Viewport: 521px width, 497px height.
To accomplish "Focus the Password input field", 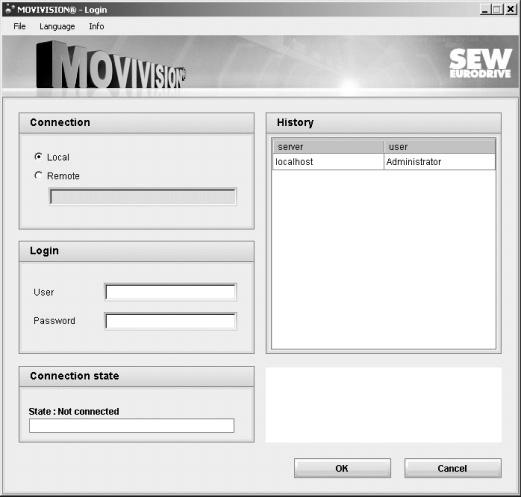I will [170, 321].
